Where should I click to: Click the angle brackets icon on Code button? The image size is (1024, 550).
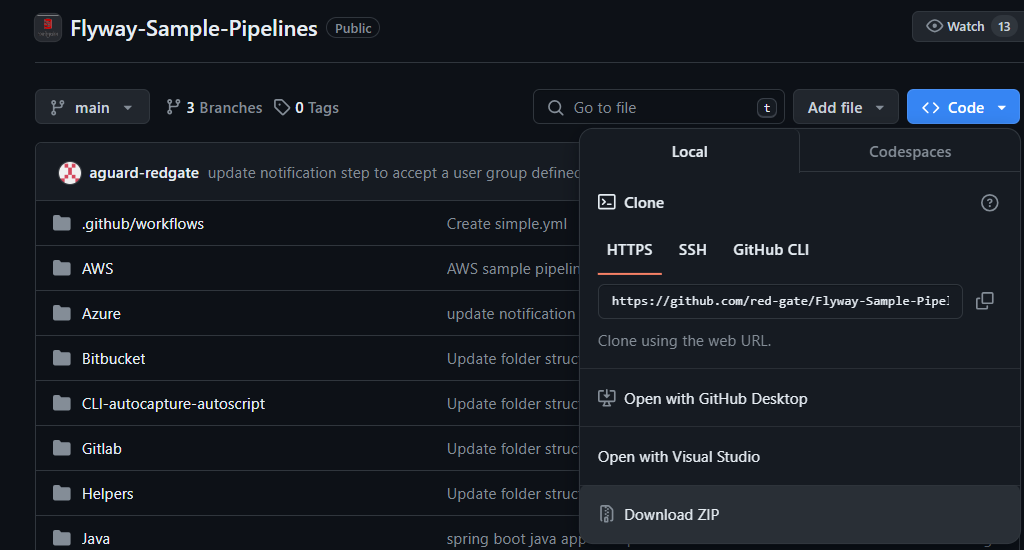(931, 108)
